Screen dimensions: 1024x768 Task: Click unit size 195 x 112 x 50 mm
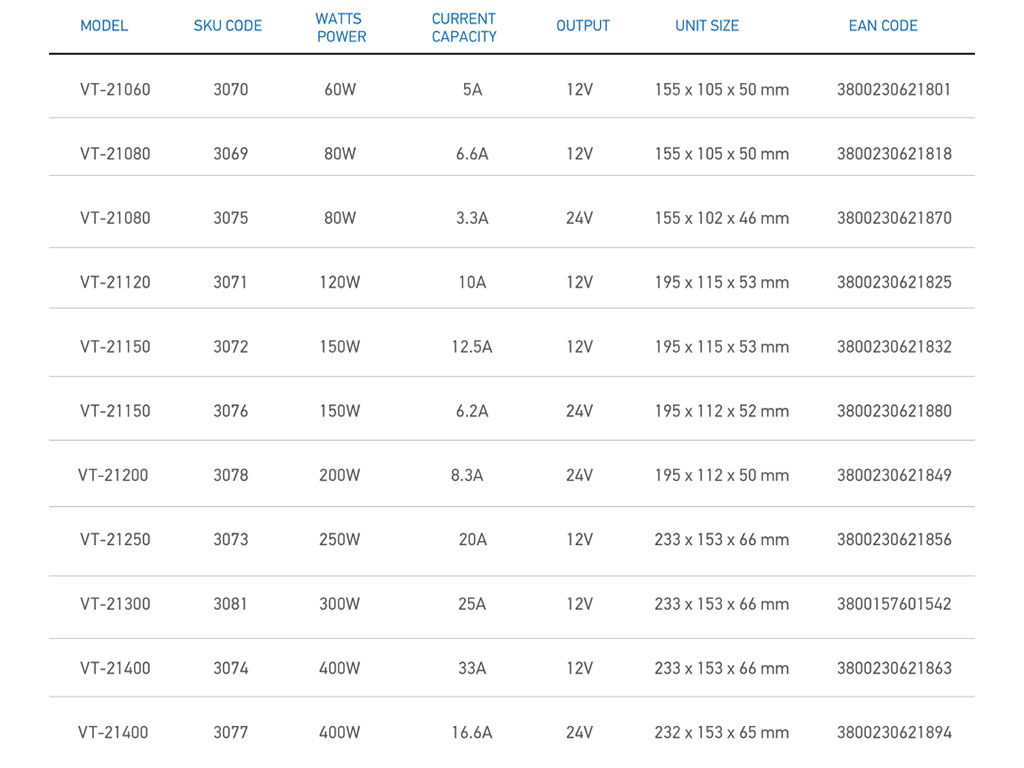pos(722,475)
